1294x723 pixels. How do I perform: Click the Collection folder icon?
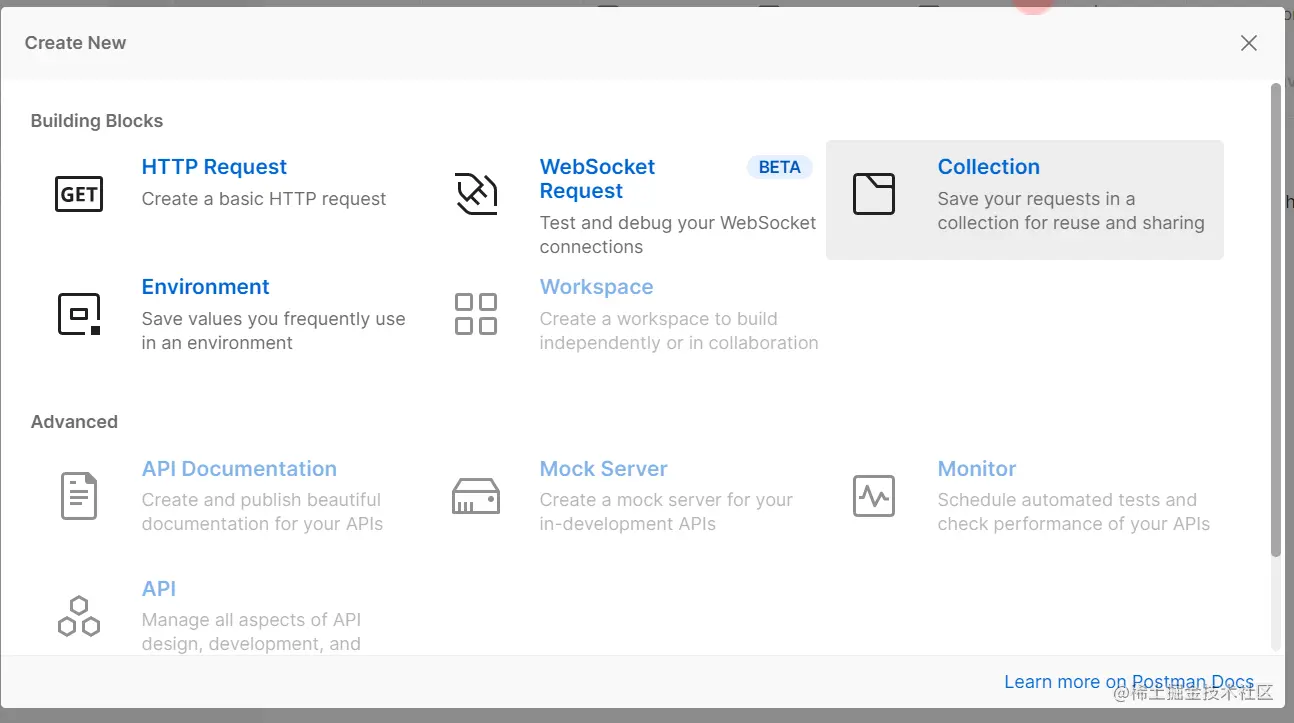click(x=873, y=193)
